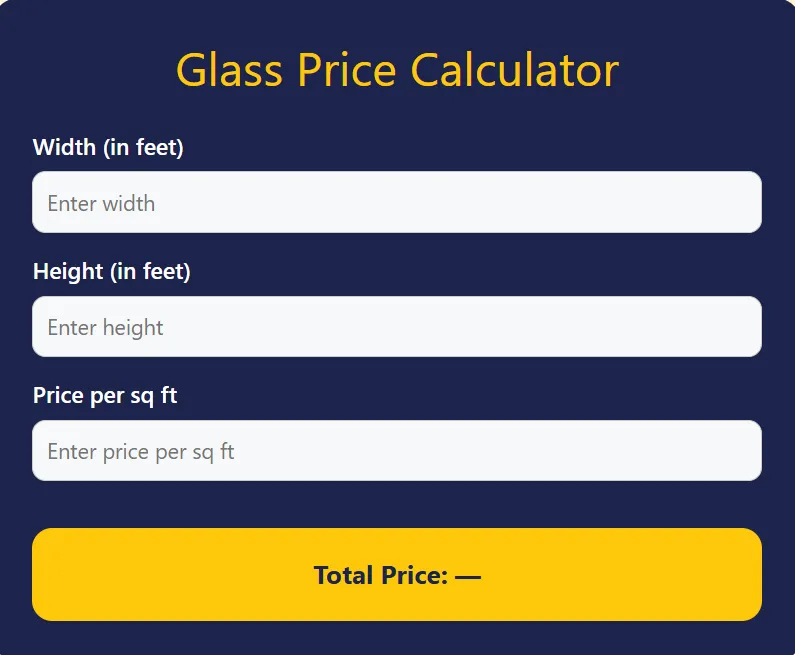This screenshot has width=795, height=655.
Task: Focus the Height input field
Action: tap(397, 327)
